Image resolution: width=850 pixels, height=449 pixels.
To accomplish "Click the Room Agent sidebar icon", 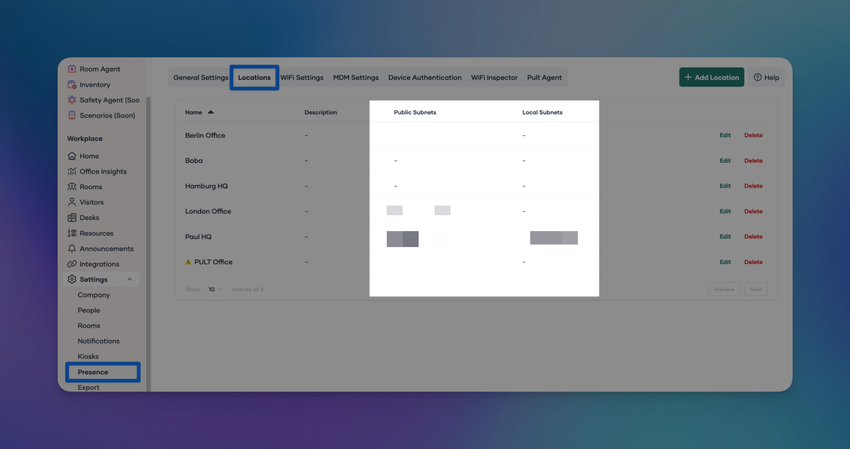I will [x=72, y=69].
